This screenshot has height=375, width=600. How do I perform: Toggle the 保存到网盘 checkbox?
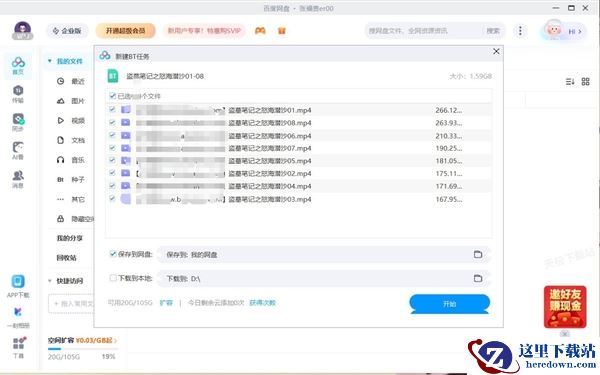[x=113, y=254]
